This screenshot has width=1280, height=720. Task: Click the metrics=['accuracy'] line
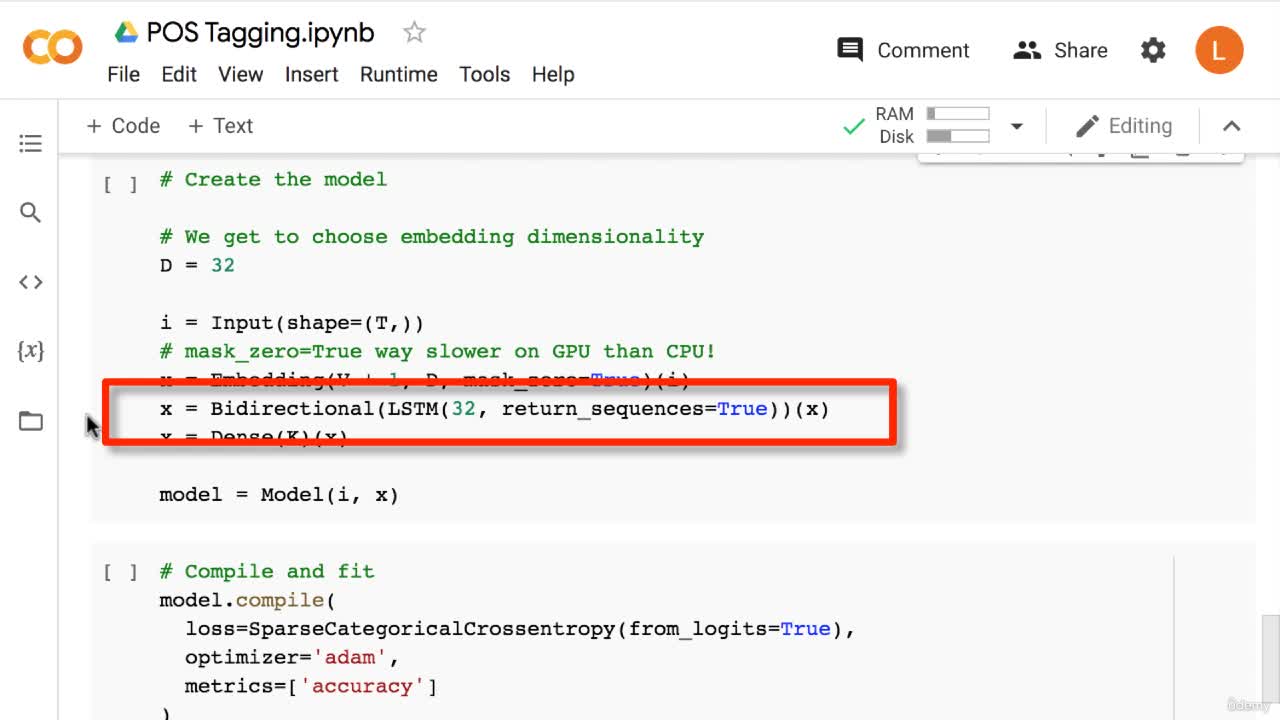click(x=311, y=686)
